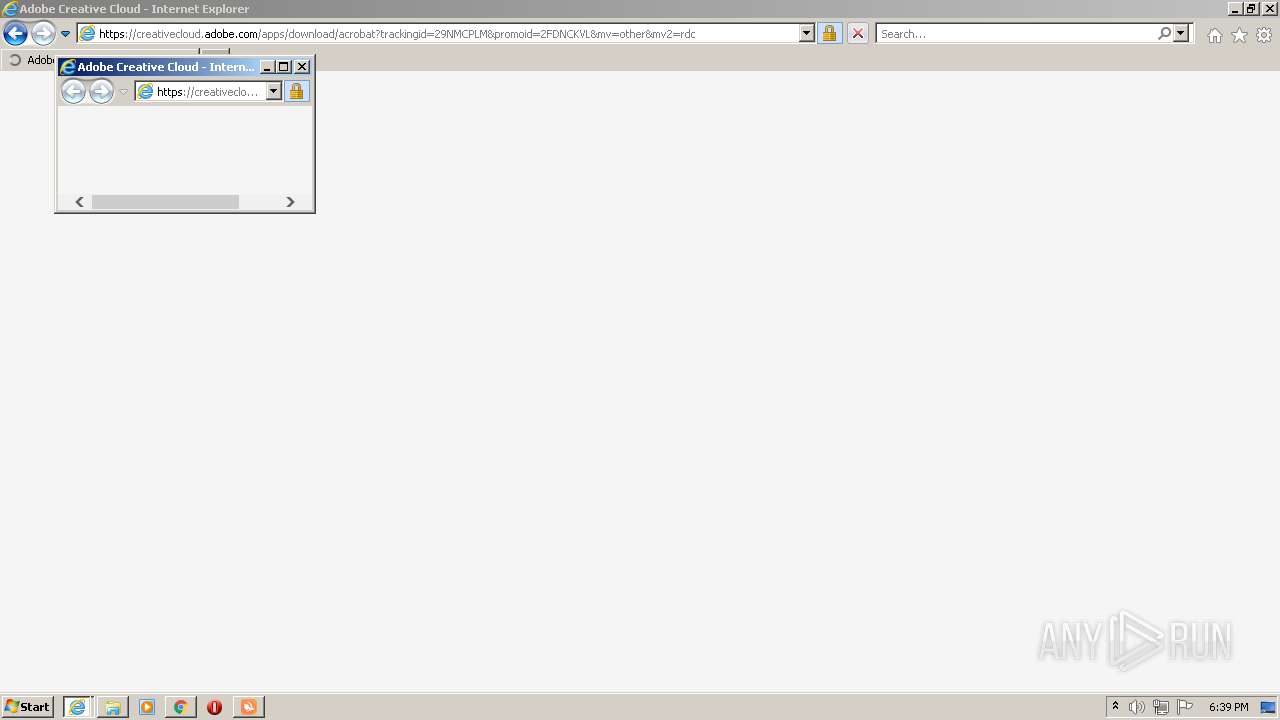1280x720 pixels.
Task: Click the IE logo in popup title bar
Action: tap(68, 67)
